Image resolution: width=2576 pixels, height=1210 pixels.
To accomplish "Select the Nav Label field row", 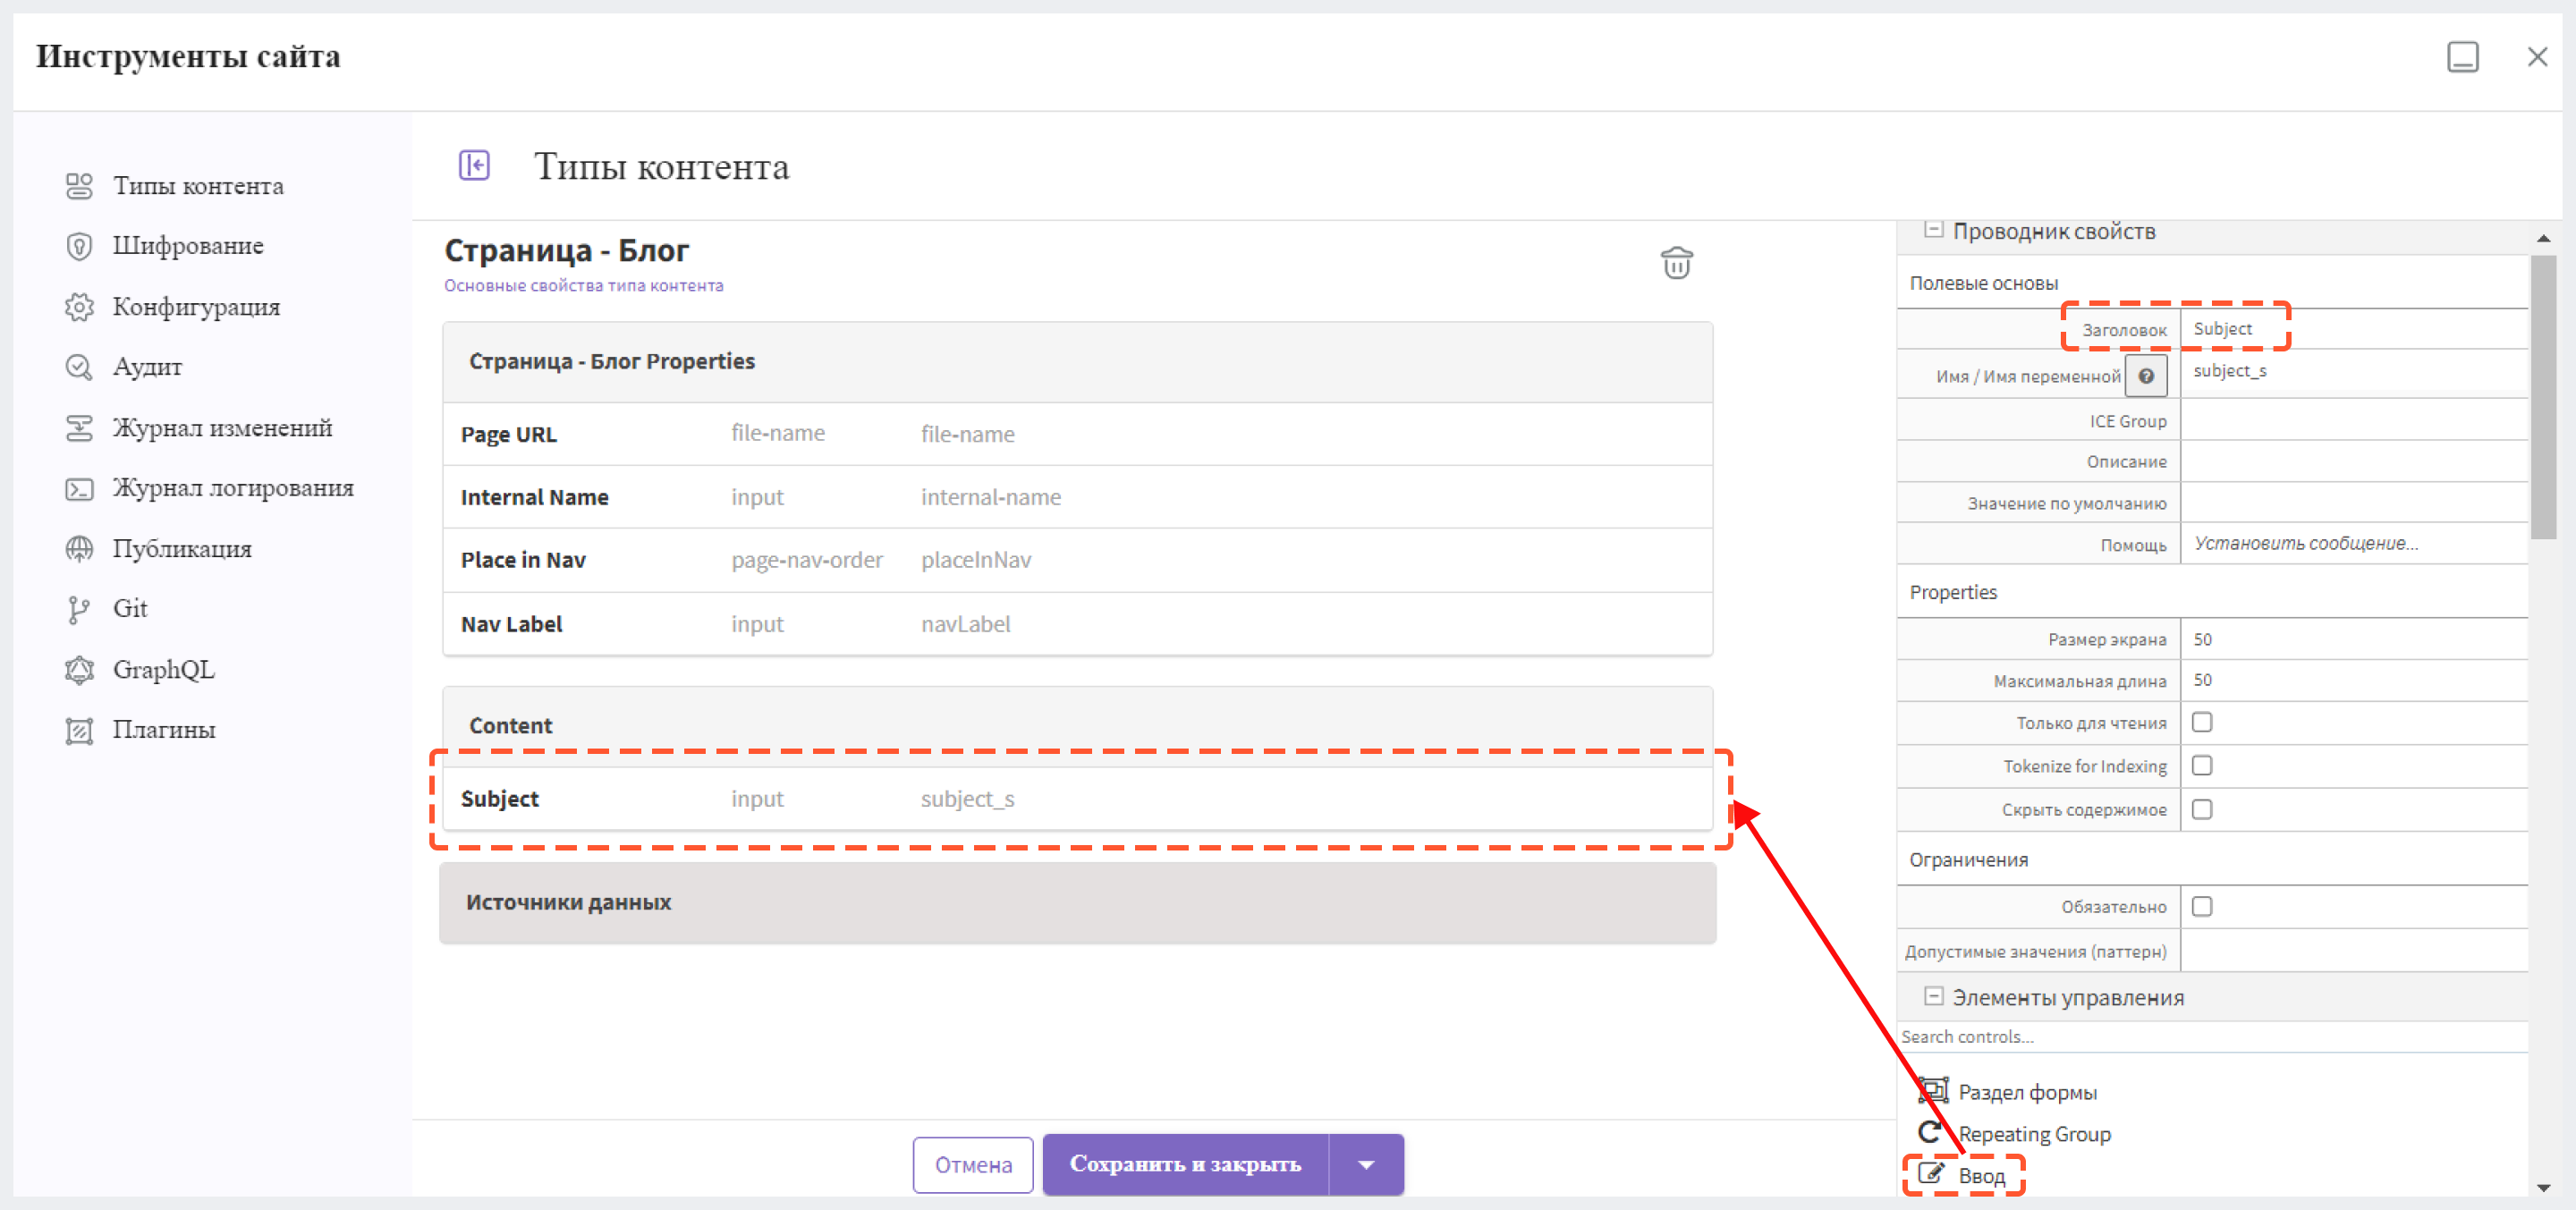I will [1078, 624].
